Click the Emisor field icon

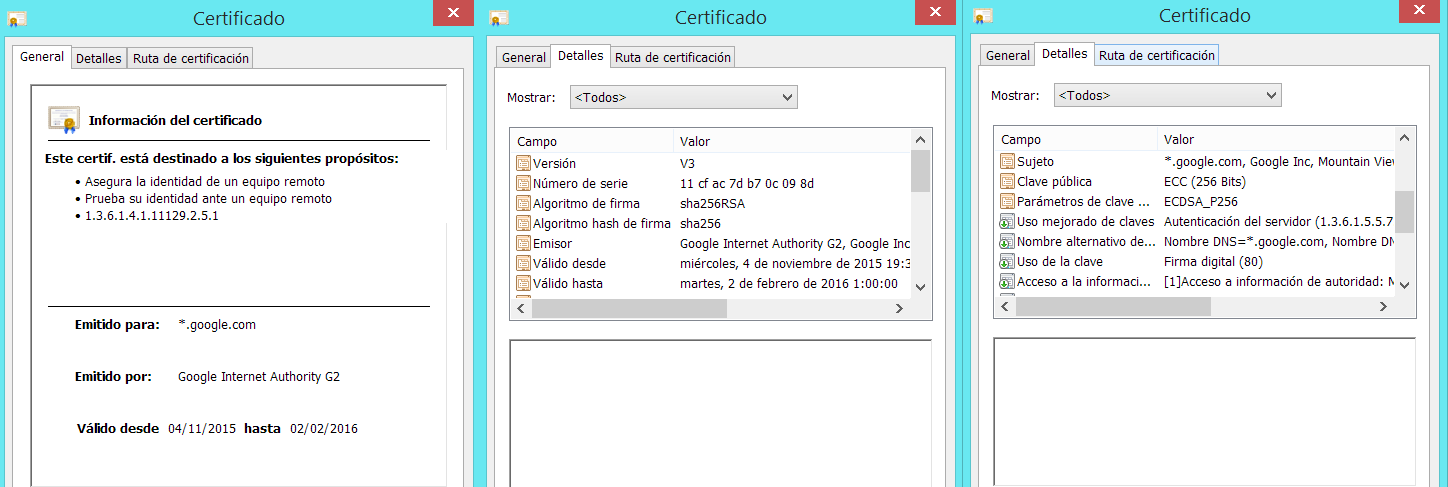(523, 243)
